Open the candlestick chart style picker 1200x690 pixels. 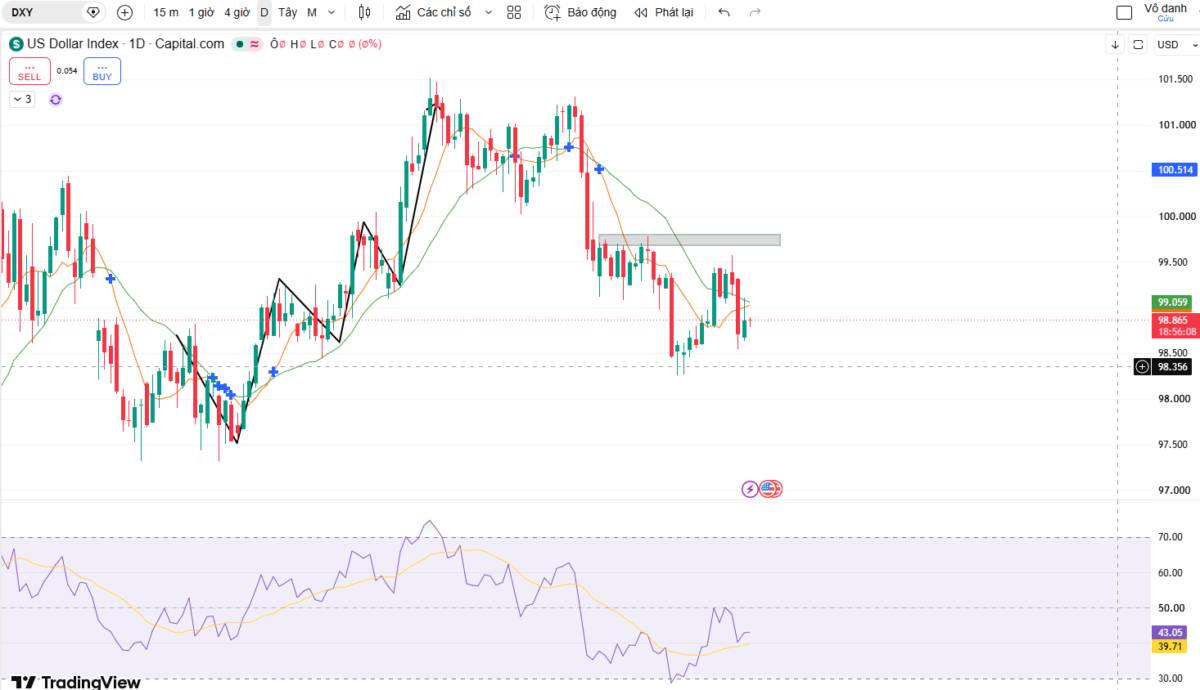364,12
